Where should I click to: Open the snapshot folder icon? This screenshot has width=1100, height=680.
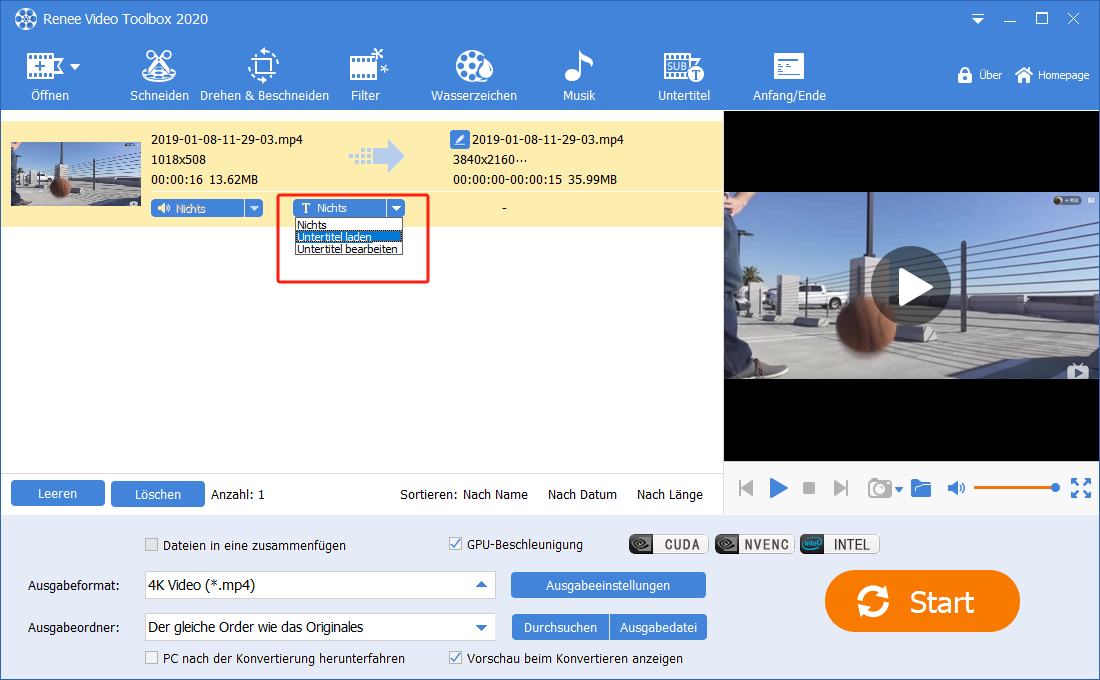pyautogui.click(x=920, y=488)
